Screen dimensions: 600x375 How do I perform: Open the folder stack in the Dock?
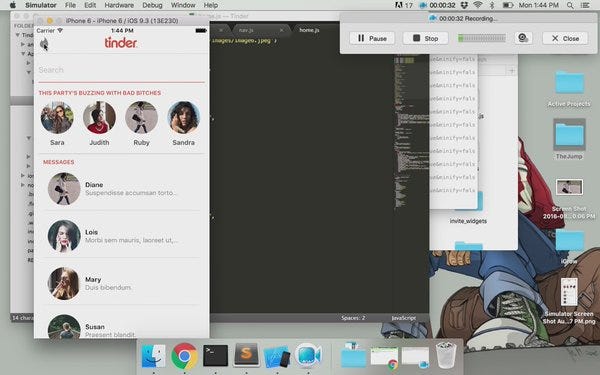pos(353,355)
